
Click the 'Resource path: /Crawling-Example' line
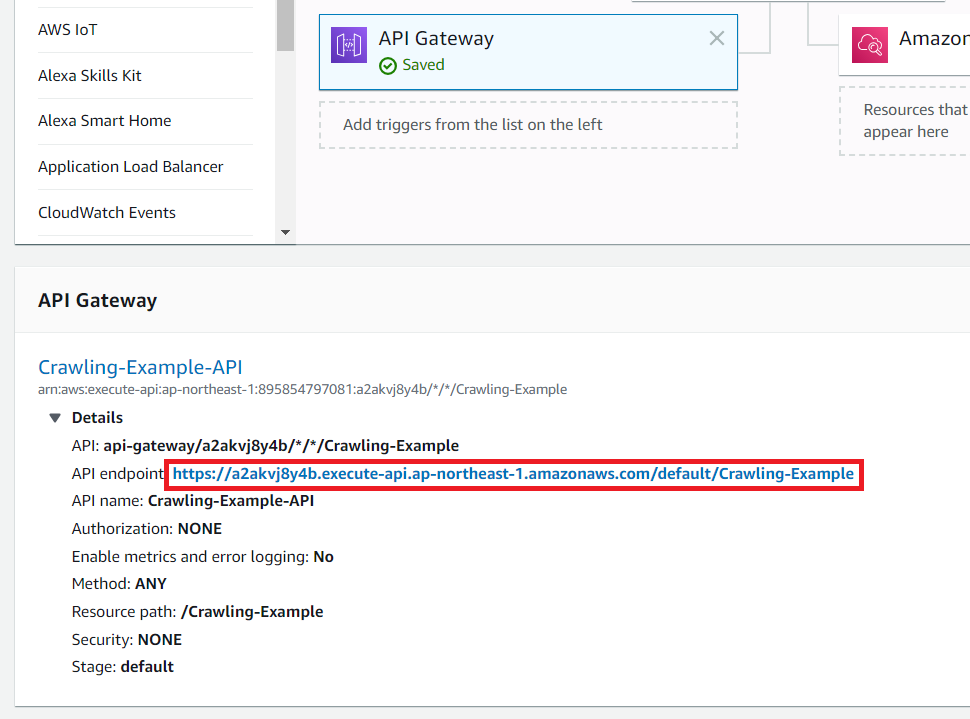tap(197, 611)
